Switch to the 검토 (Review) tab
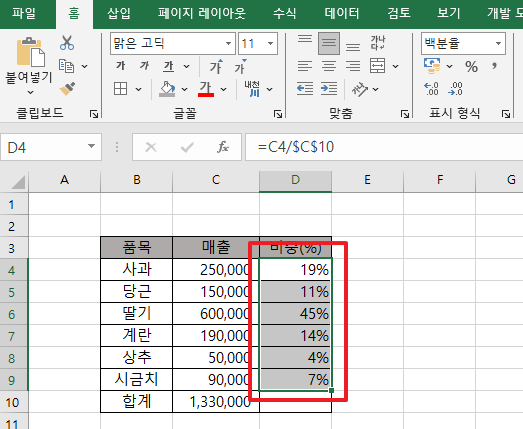The height and width of the screenshot is (429, 523). click(x=399, y=13)
